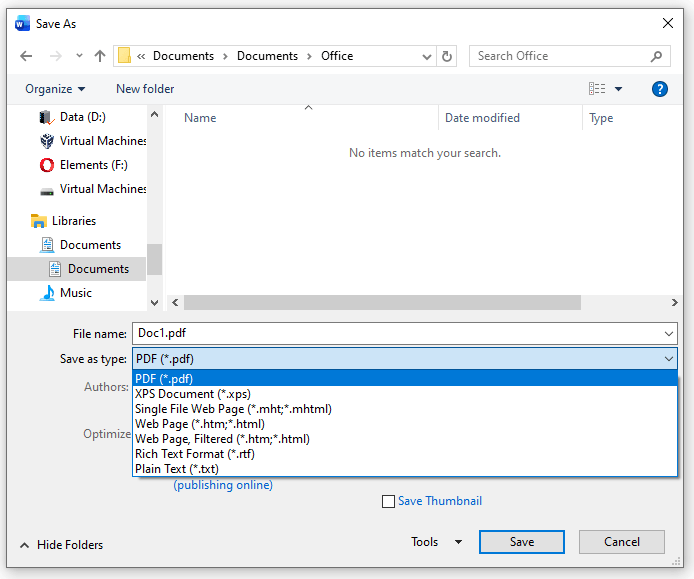This screenshot has height=579, width=694.
Task: Click the Libraries folder icon
Action: coord(39,221)
